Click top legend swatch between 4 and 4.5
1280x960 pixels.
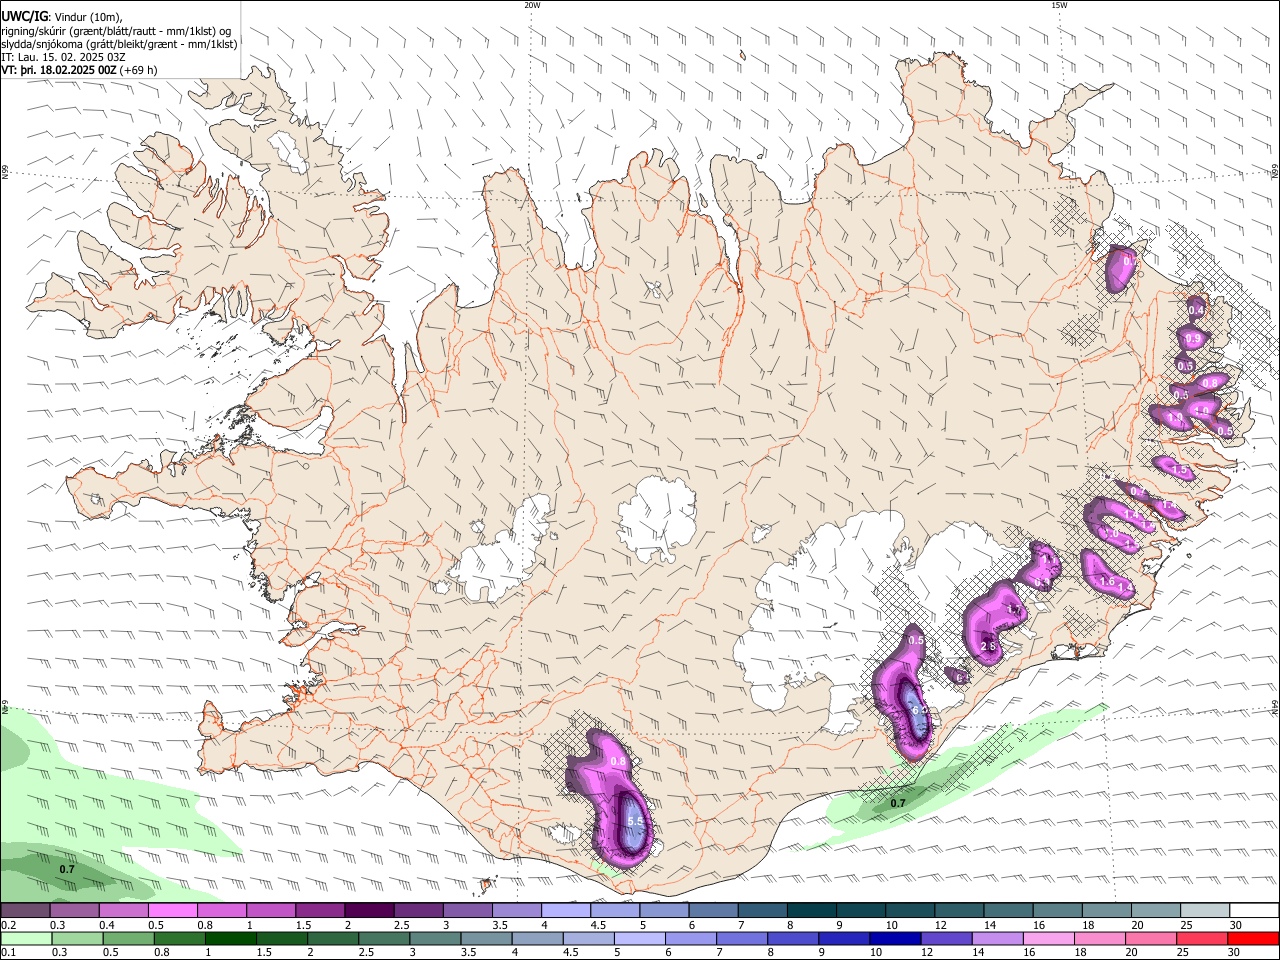click(564, 910)
